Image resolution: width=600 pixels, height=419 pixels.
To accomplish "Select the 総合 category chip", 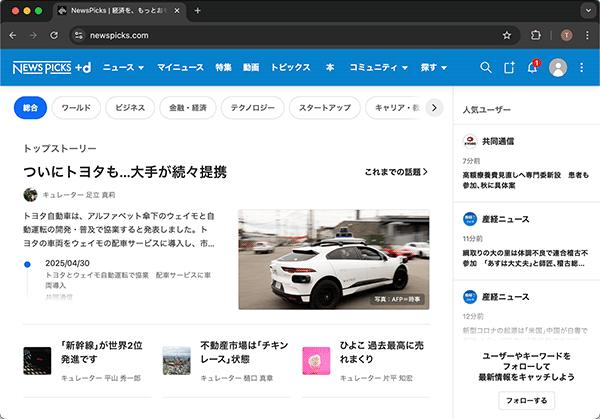I will [x=31, y=108].
